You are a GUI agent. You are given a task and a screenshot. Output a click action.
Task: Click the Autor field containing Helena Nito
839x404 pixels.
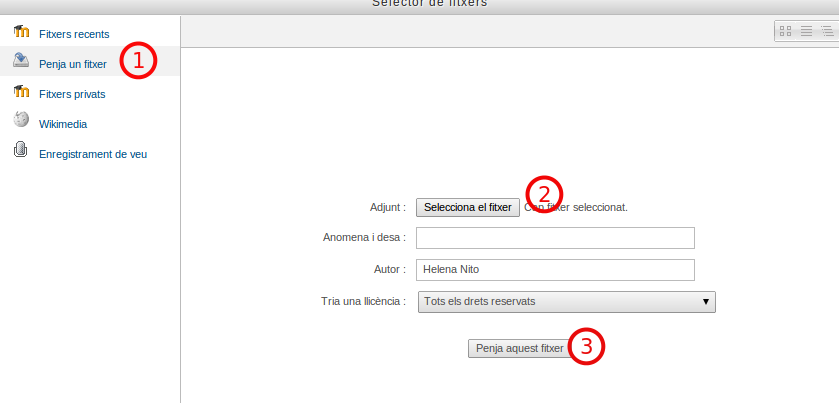(555, 270)
